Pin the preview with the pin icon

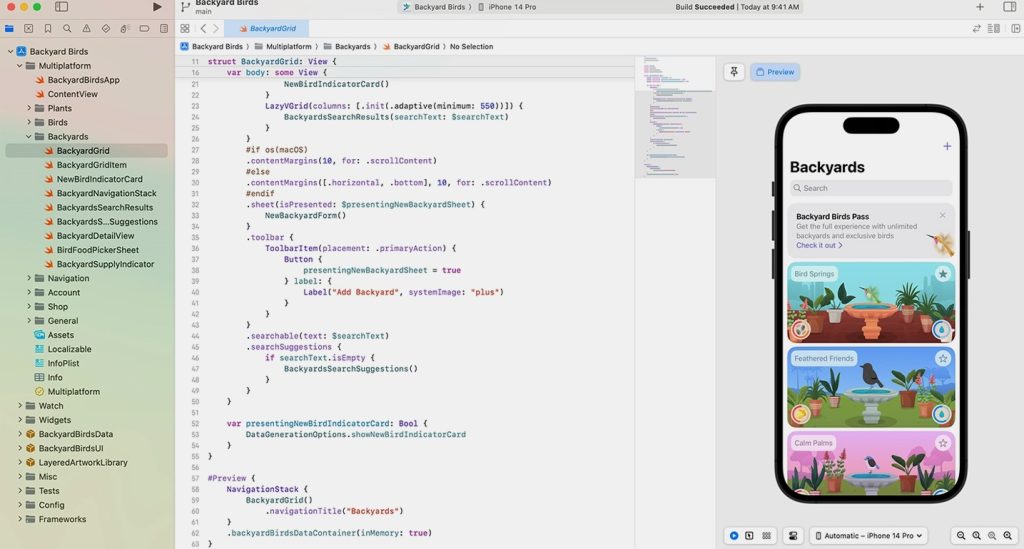[734, 72]
